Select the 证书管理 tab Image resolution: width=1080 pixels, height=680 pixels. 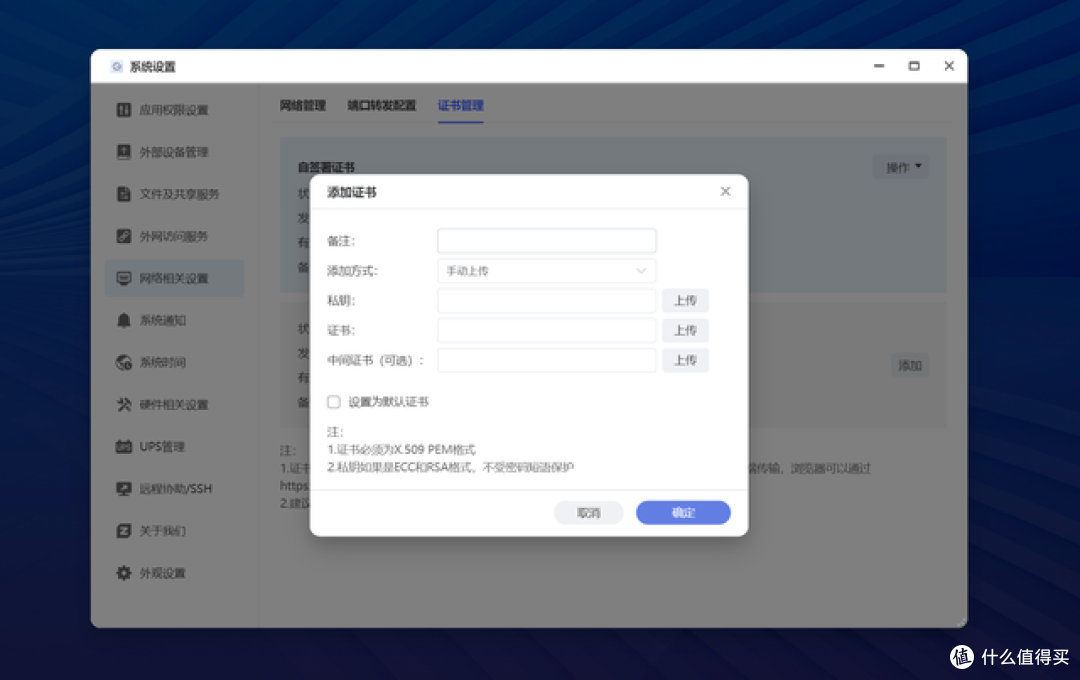461,105
